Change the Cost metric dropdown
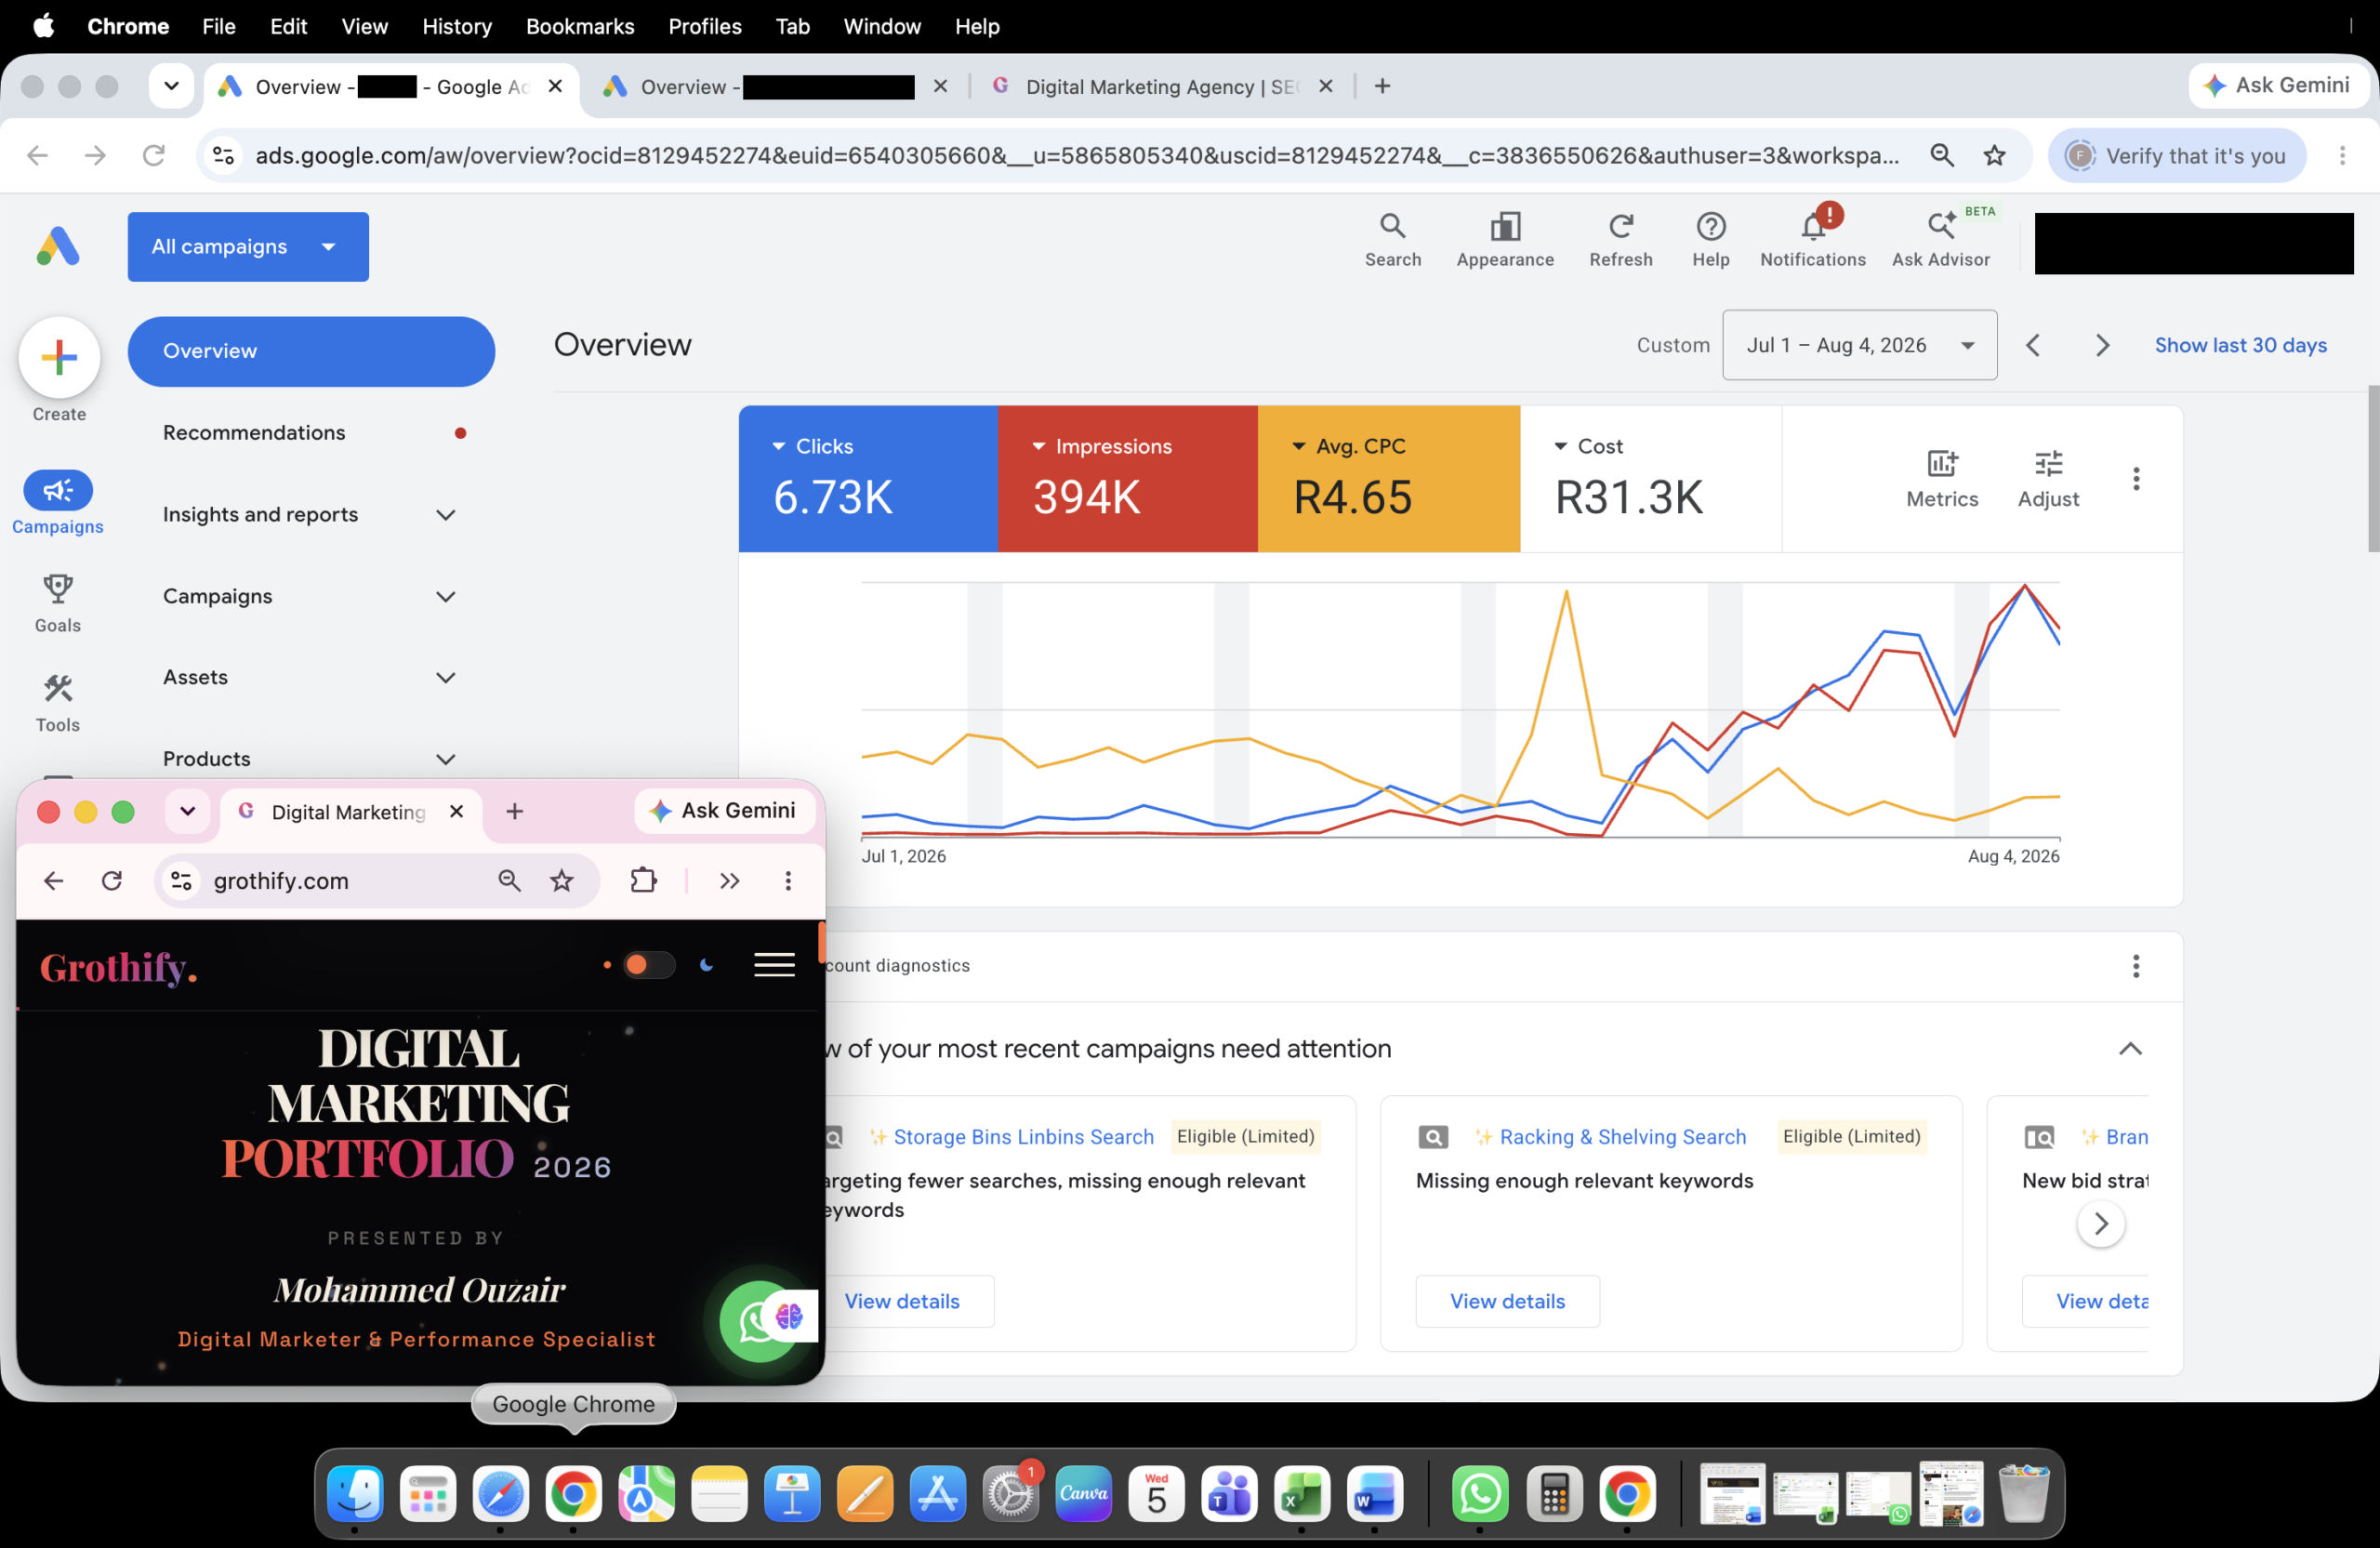2380x1548 pixels. pos(1587,446)
